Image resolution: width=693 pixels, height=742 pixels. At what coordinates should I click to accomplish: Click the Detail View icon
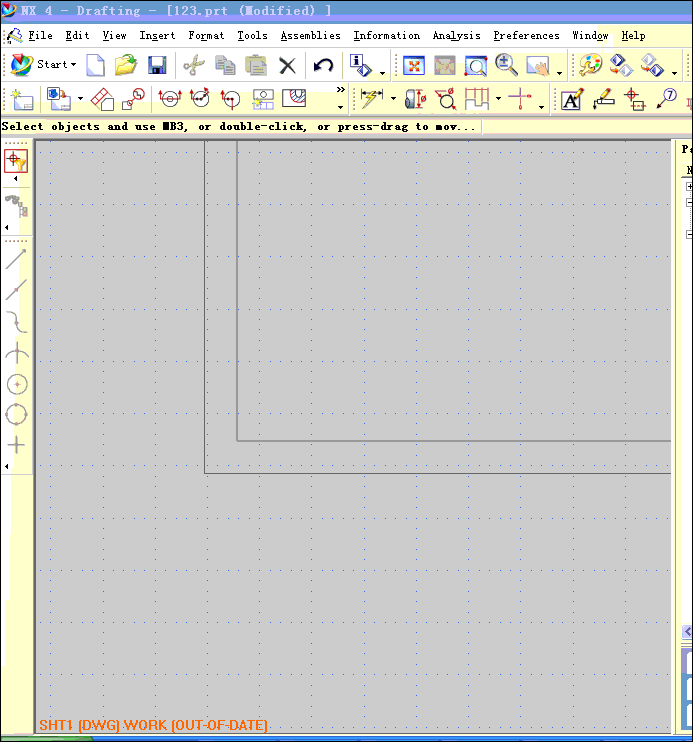pyautogui.click(x=133, y=99)
